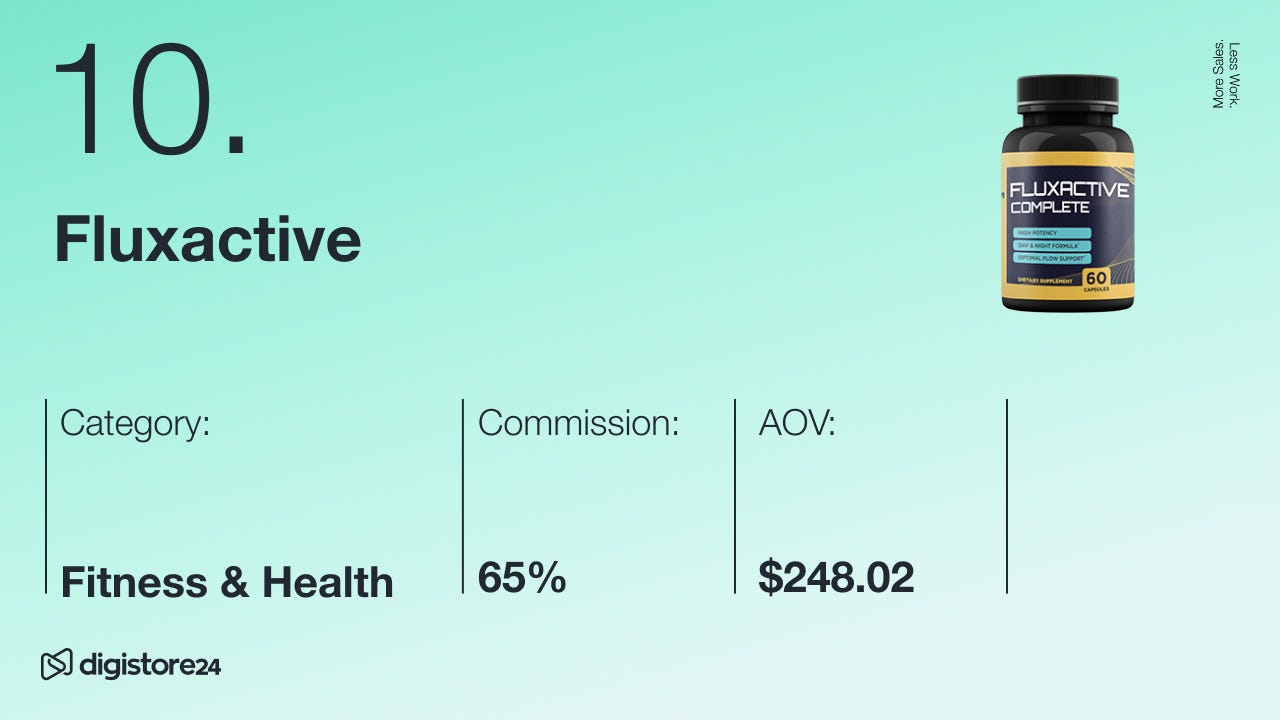This screenshot has width=1280, height=720.
Task: Click the Optimal Flow Support bar
Action: click(1050, 258)
